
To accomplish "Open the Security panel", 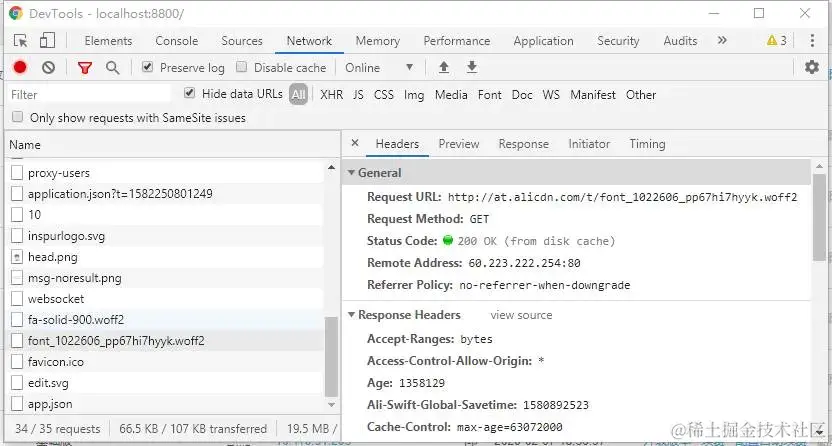I will click(x=618, y=41).
